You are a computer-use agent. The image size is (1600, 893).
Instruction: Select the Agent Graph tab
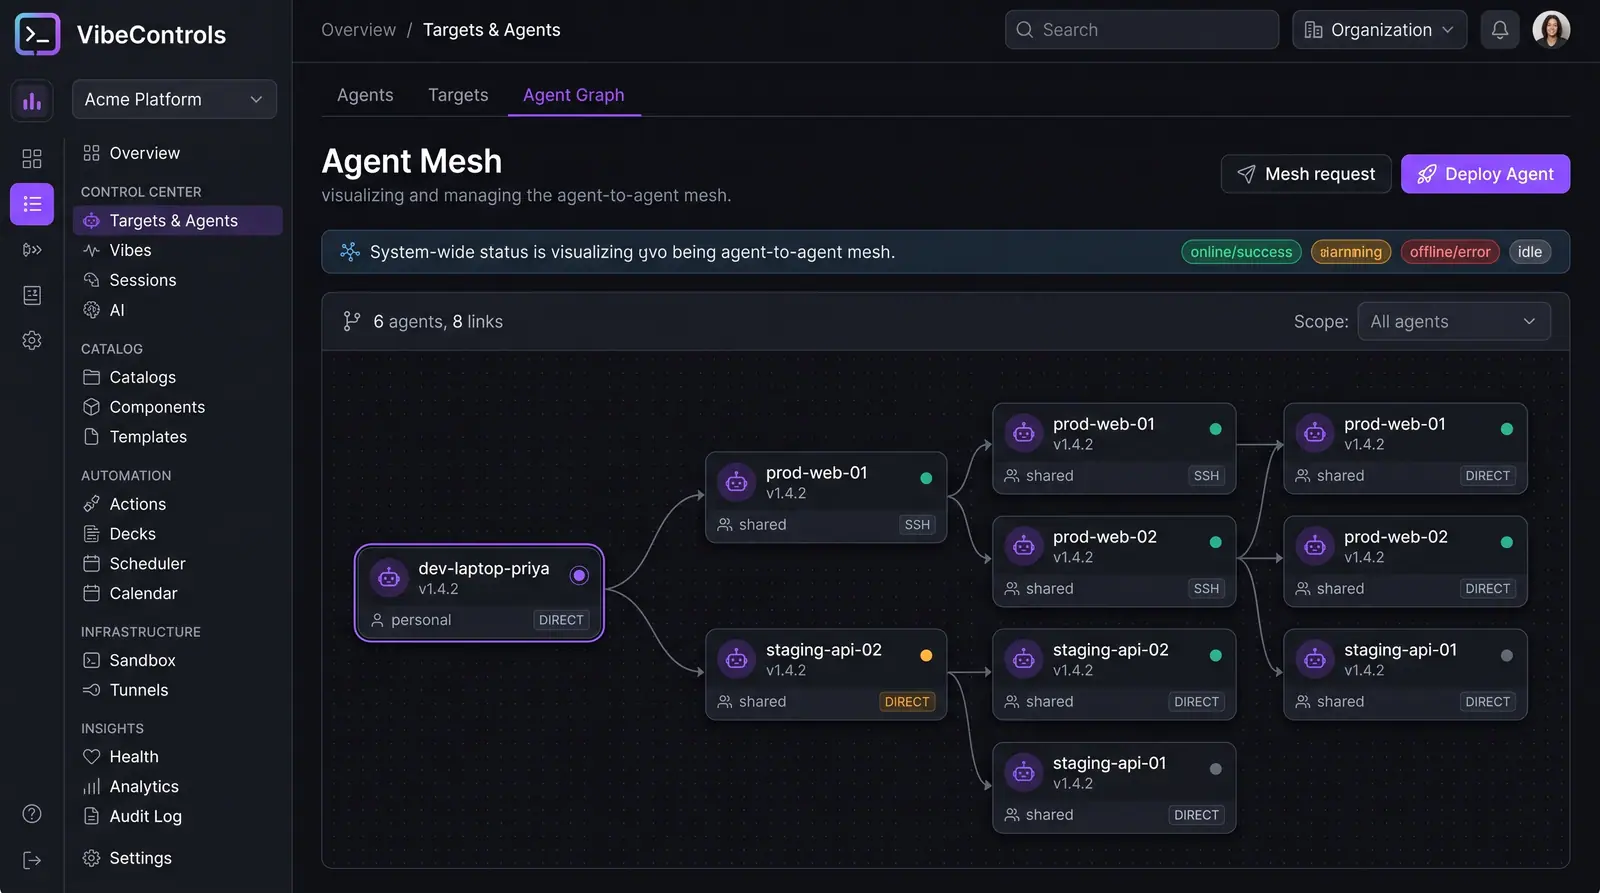(573, 95)
